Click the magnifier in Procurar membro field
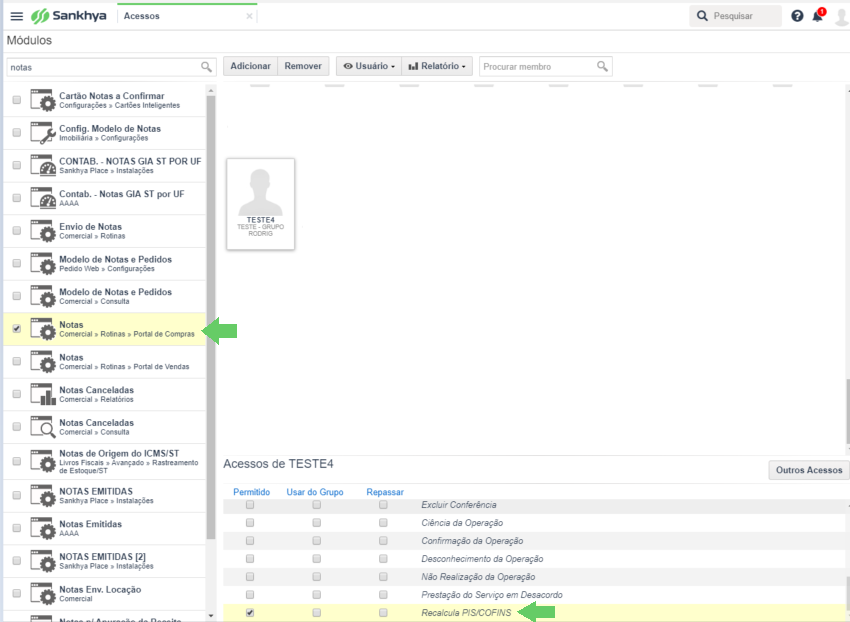Image resolution: width=850 pixels, height=622 pixels. (x=602, y=66)
